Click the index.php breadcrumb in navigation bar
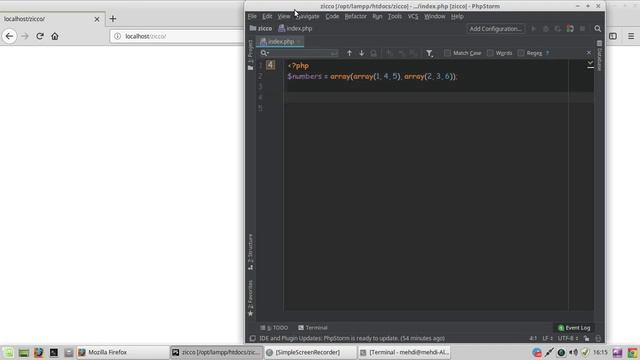Screen dimensions: 640x360 (295, 29)
